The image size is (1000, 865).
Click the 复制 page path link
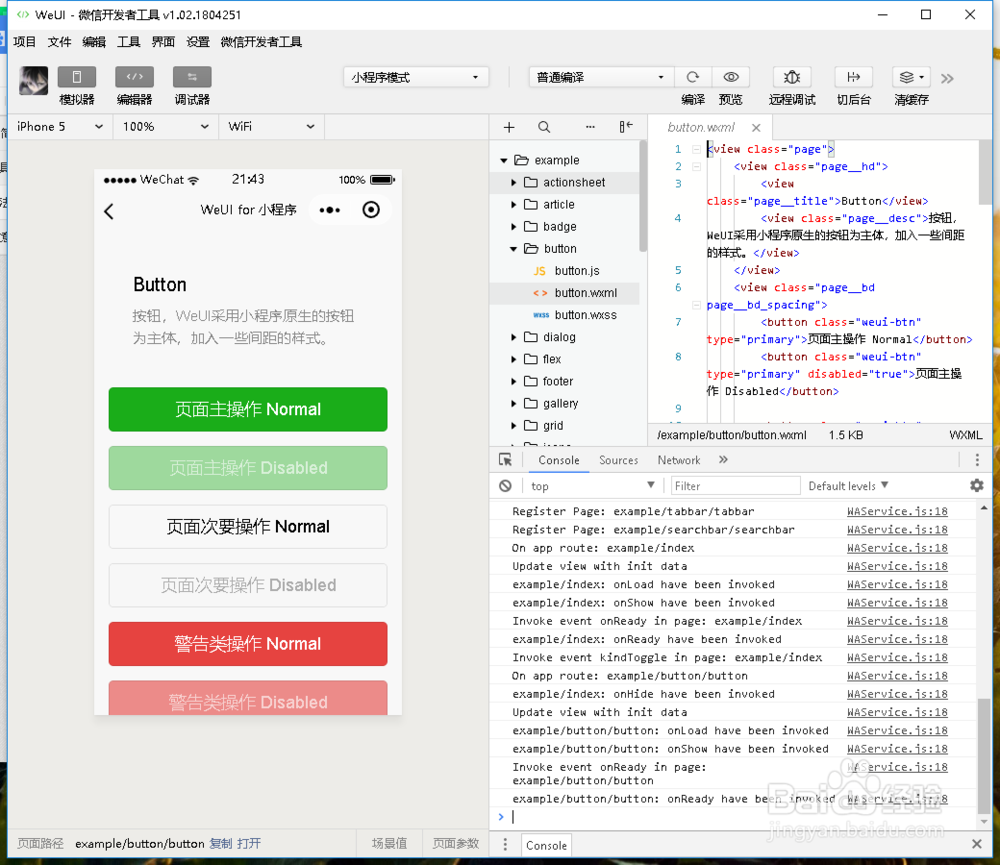(x=221, y=843)
